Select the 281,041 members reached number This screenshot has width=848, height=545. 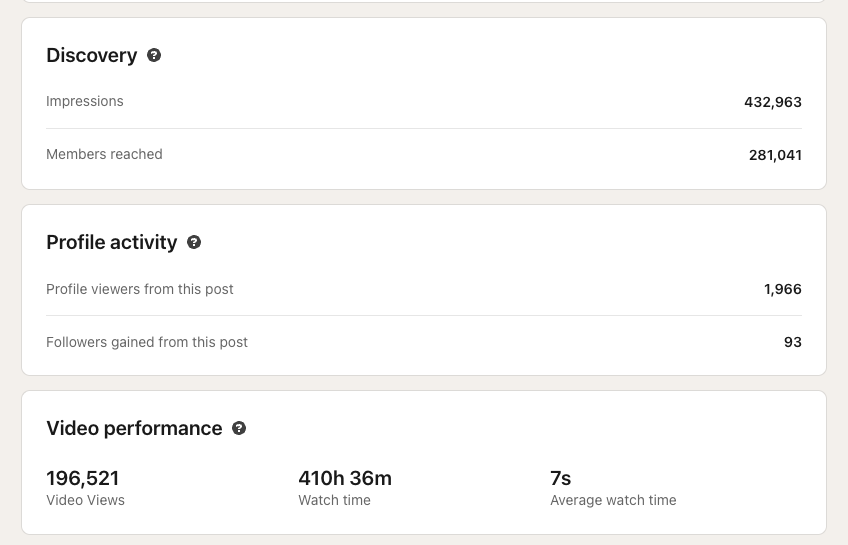pyautogui.click(x=775, y=155)
